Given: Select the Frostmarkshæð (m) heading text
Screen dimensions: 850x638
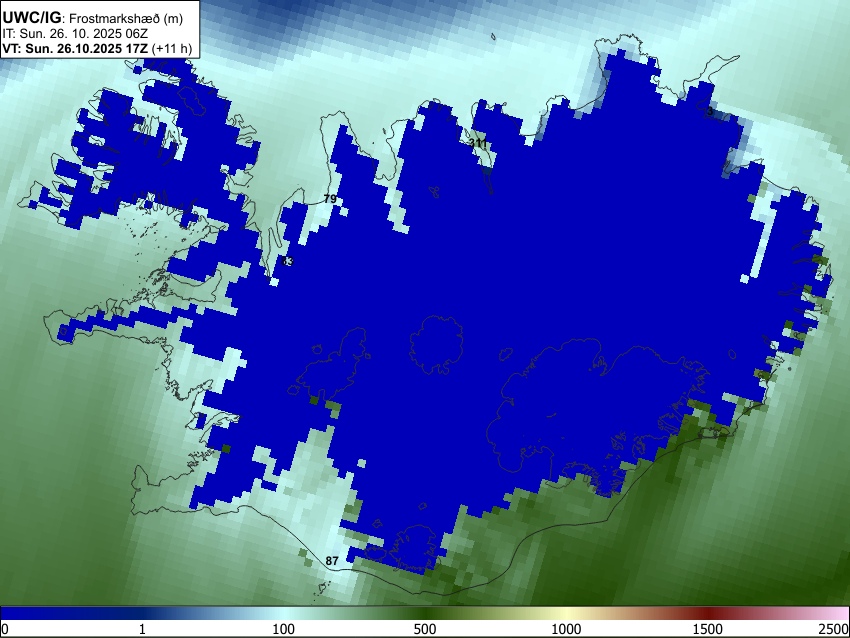Looking at the screenshot, I should (126, 18).
